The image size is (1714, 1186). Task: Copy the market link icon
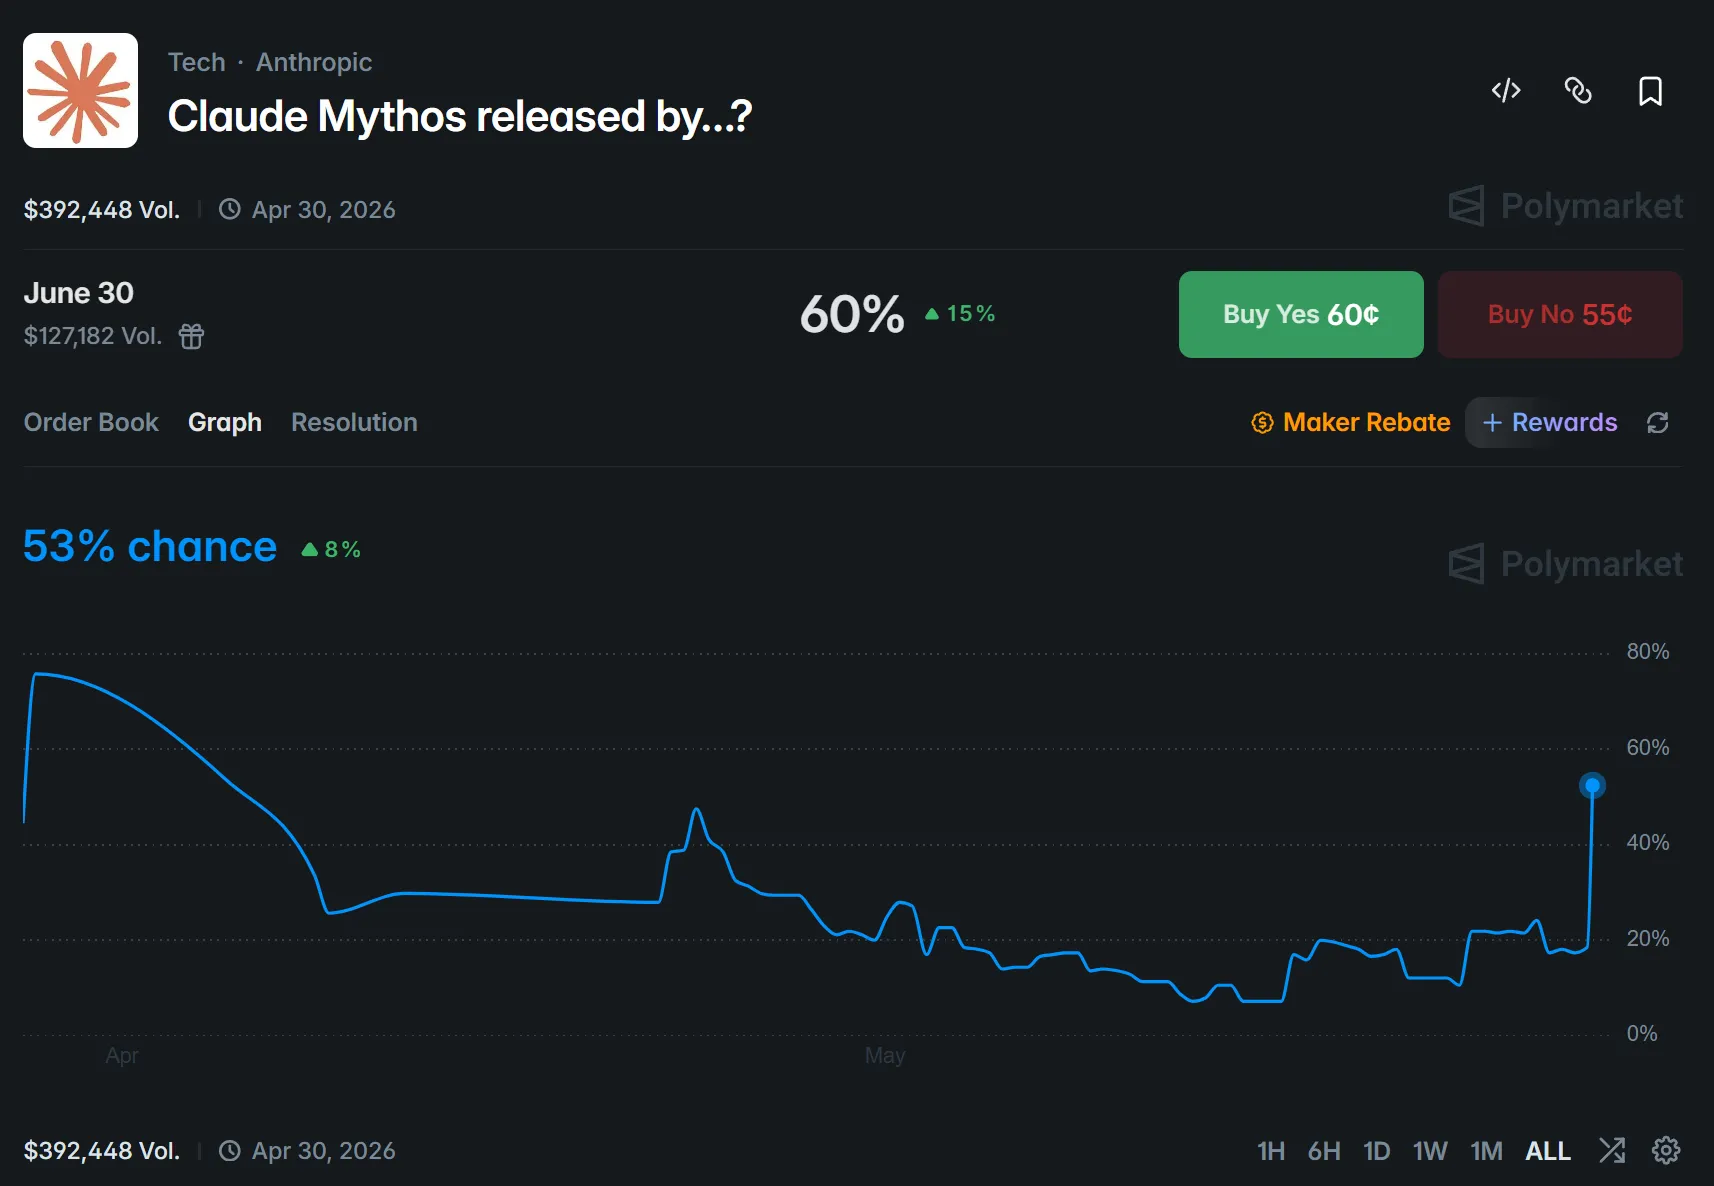coord(1578,91)
